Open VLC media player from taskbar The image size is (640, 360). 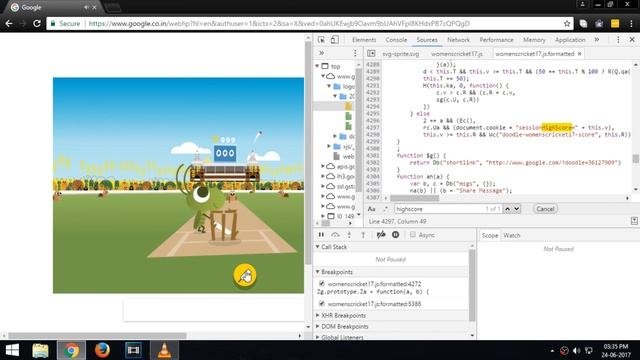click(164, 351)
